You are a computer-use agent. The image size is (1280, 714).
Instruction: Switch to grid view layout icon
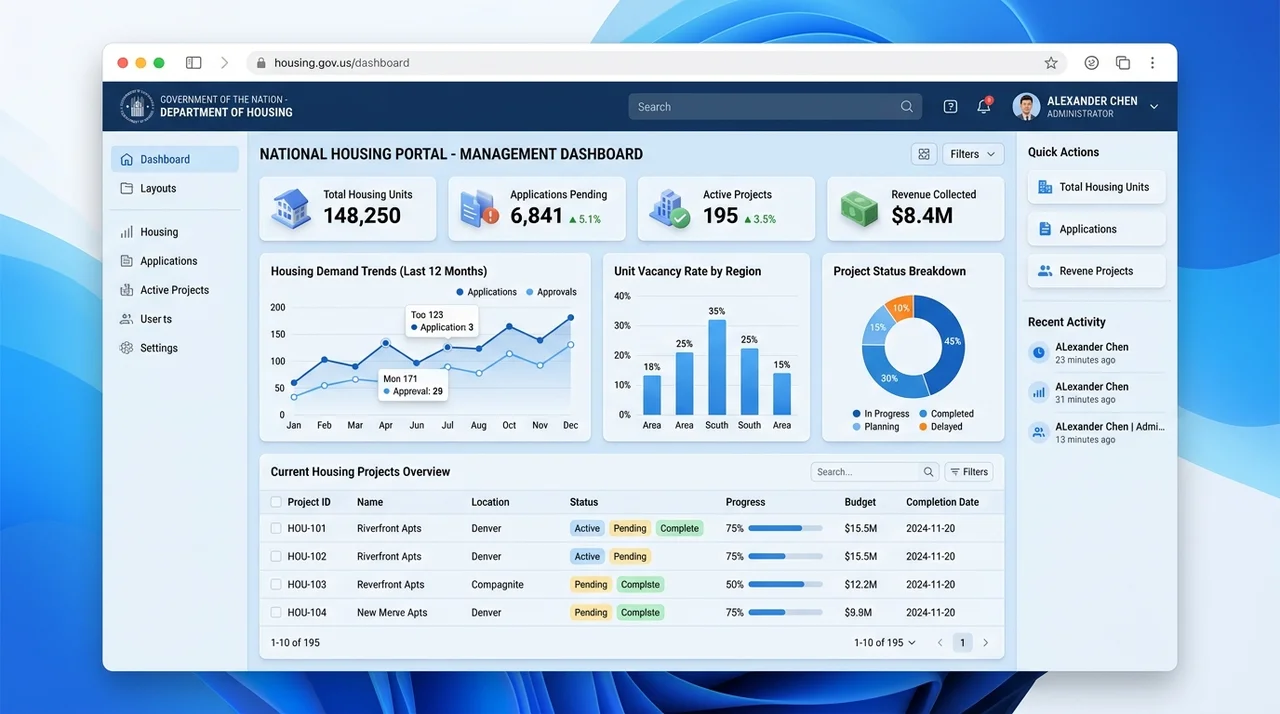924,154
